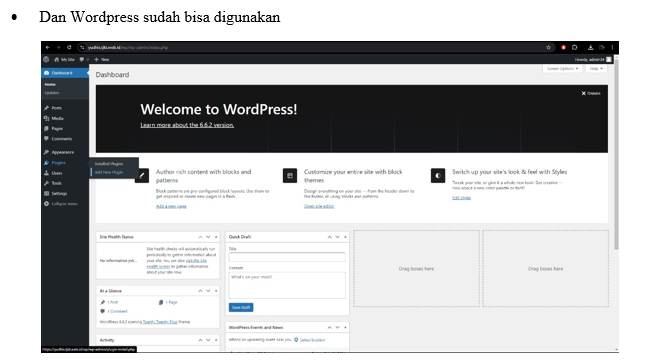
Task: Move At a Glance panel down
Action: tap(208, 291)
